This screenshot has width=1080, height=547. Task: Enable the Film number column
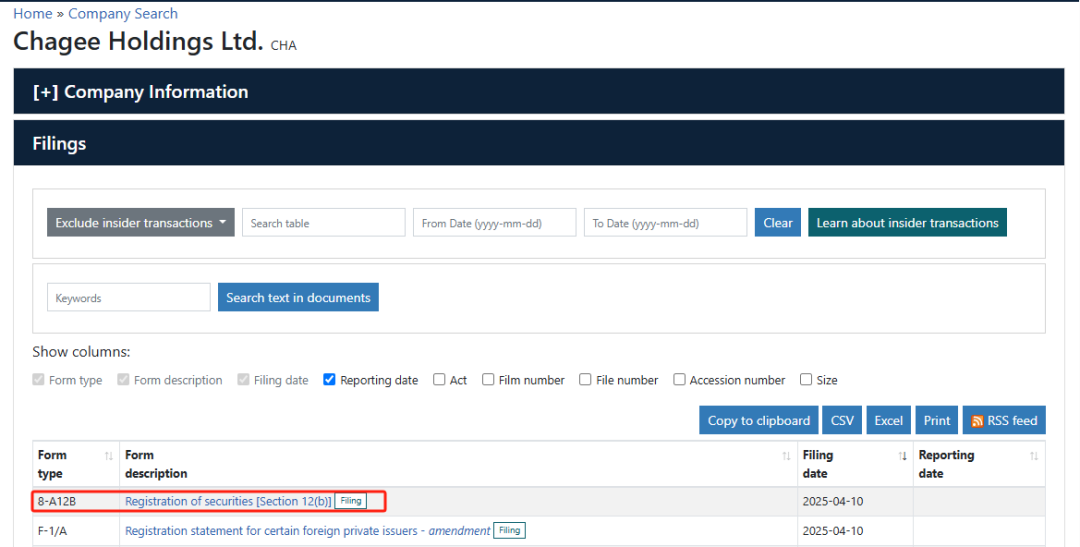pyautogui.click(x=488, y=380)
